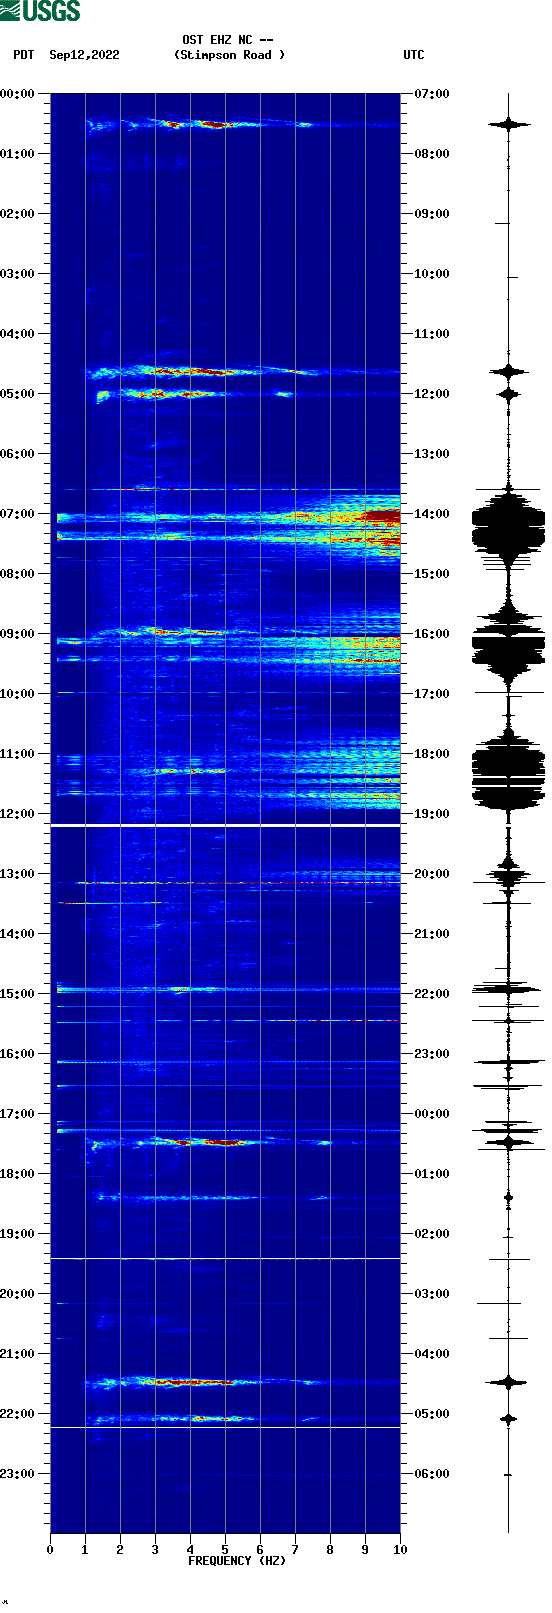Click frequency axis tick label 6
Viewport: 552px width, 1613px height.
pos(260,1550)
